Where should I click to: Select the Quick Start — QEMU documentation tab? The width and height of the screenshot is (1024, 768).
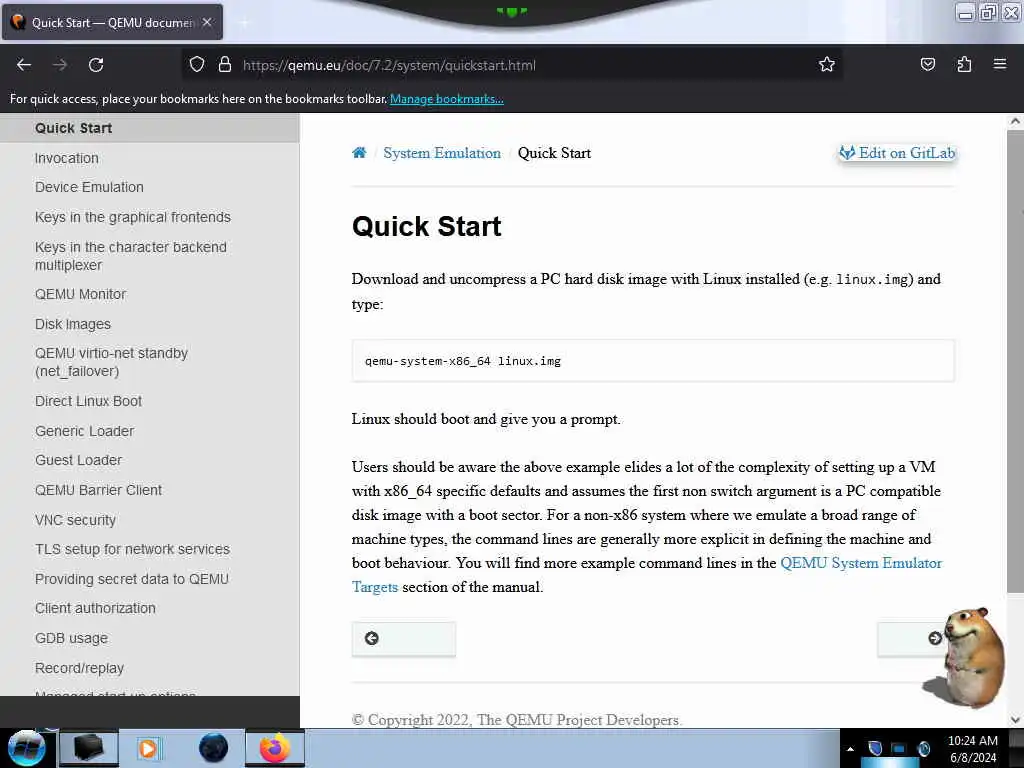tap(112, 22)
